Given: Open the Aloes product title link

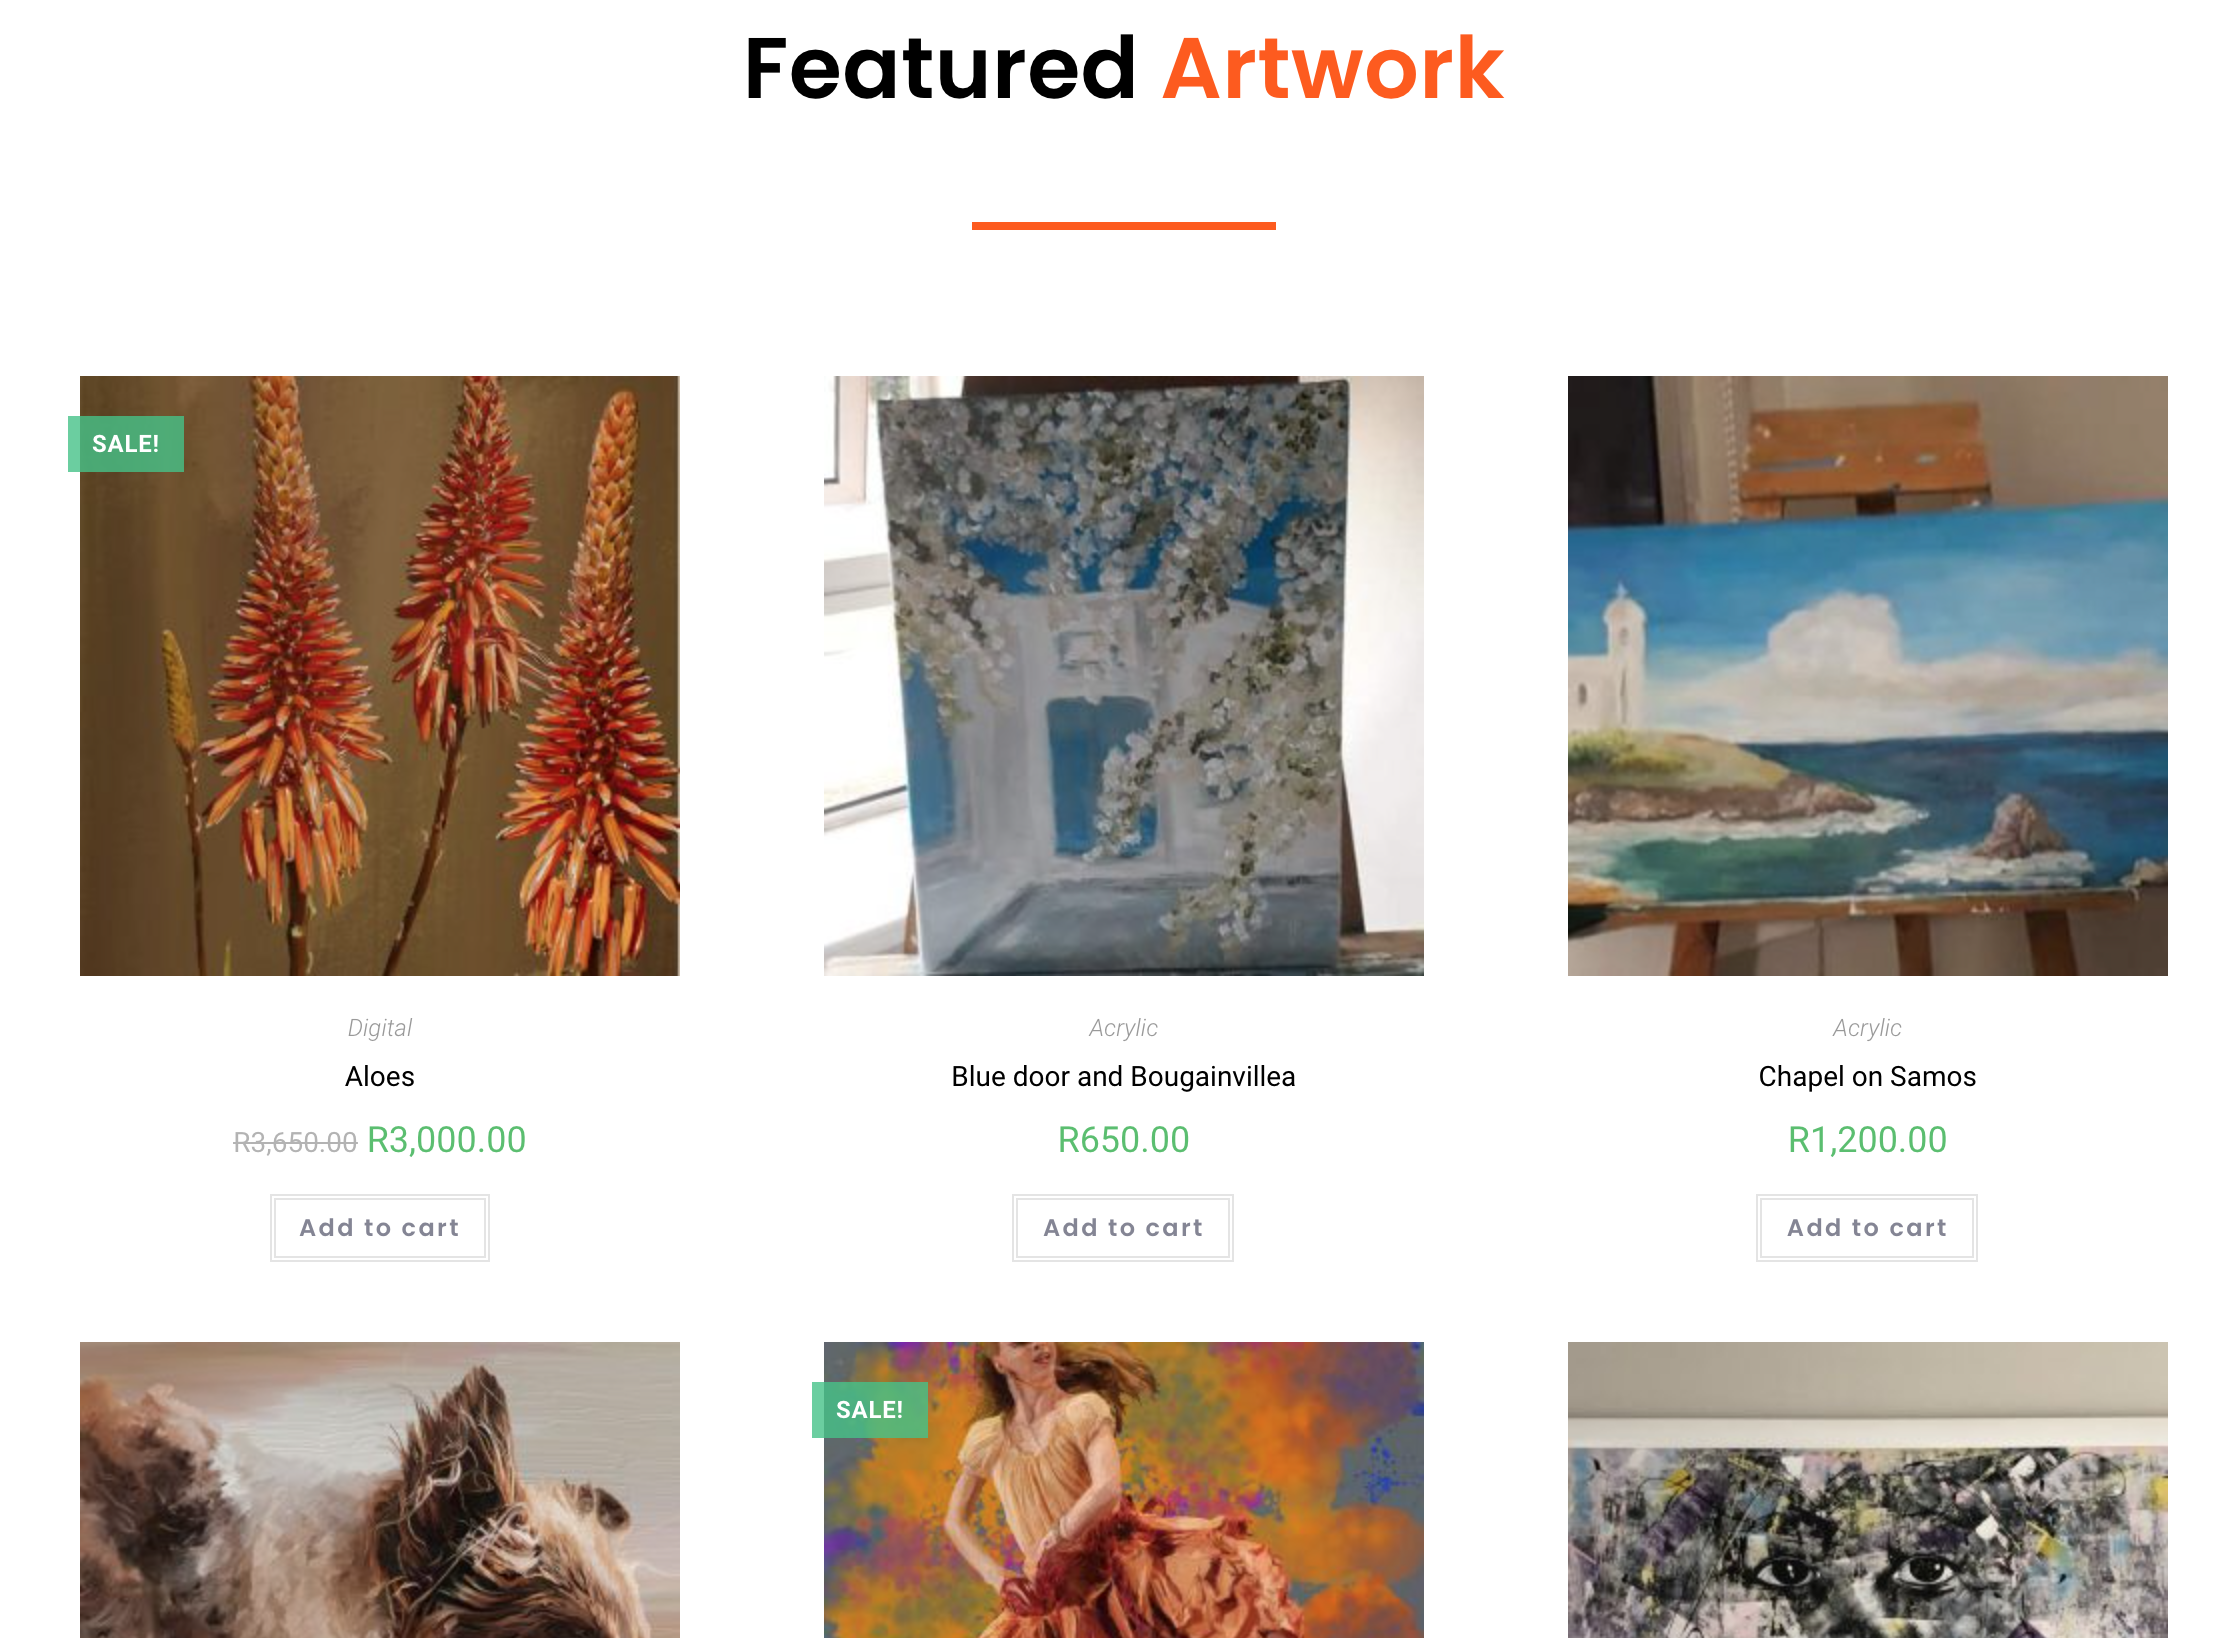Looking at the screenshot, I should click(380, 1077).
